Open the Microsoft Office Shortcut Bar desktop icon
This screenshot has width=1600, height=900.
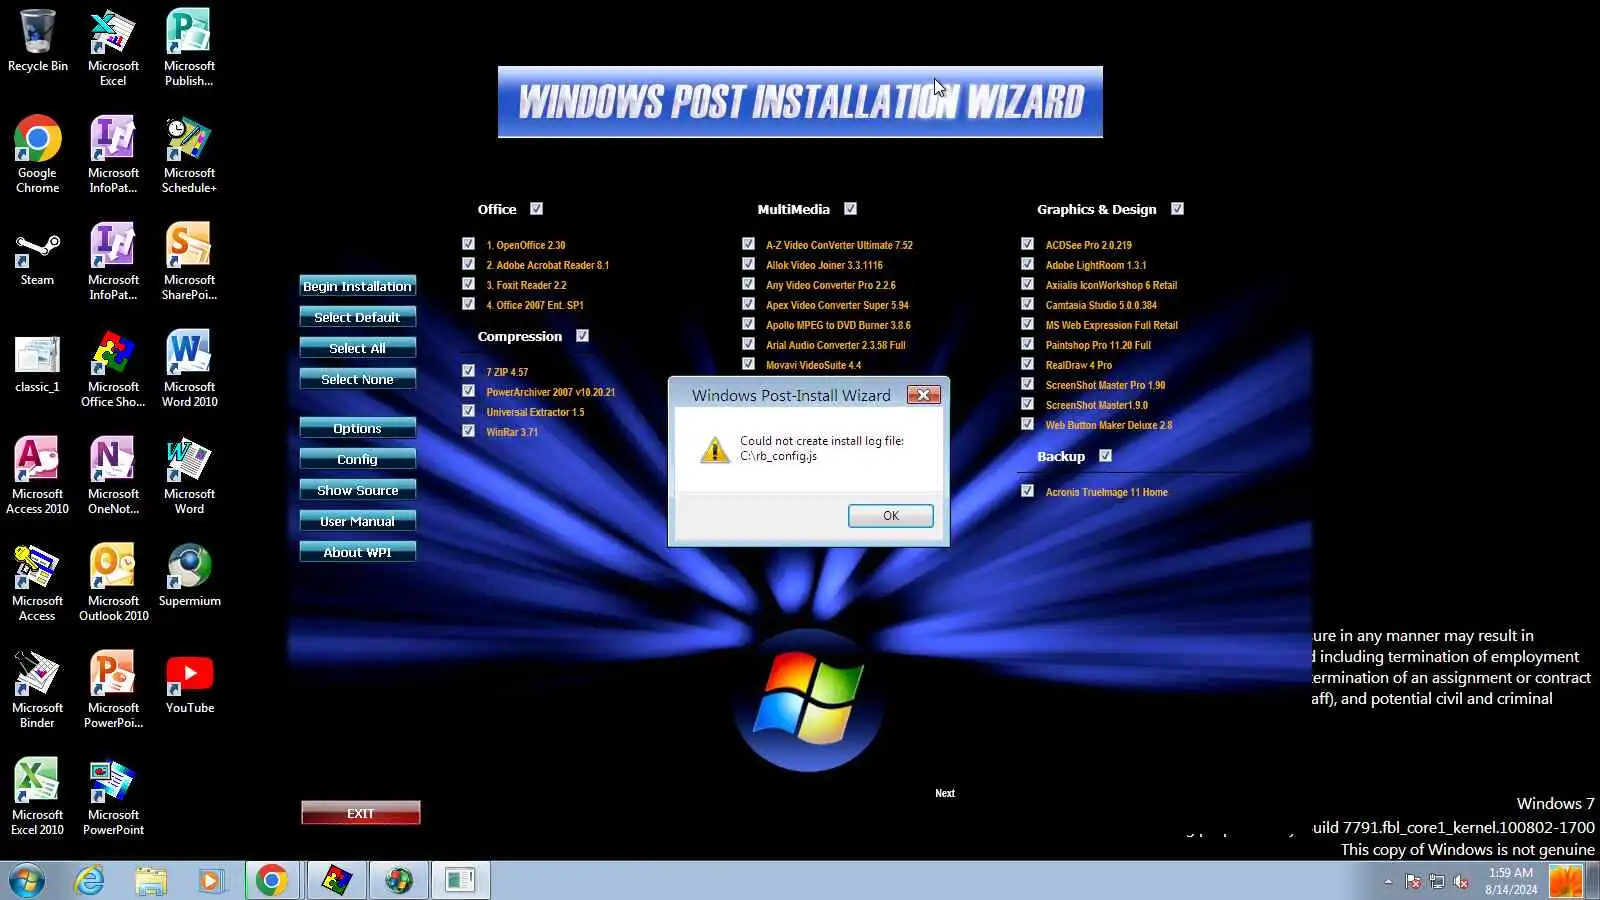click(x=113, y=368)
